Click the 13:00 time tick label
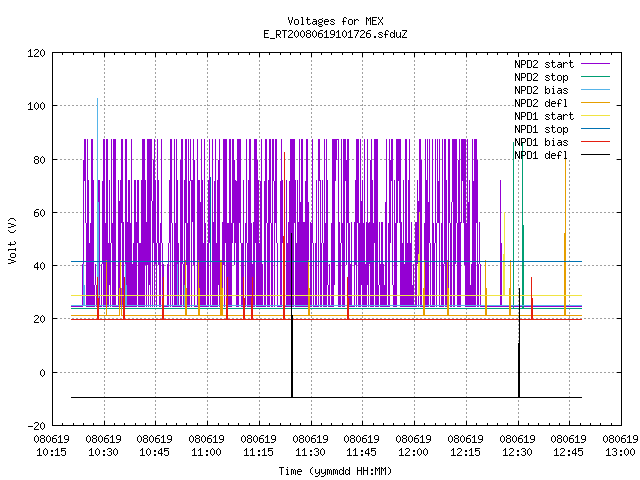The height and width of the screenshot is (480, 640). pos(620,452)
